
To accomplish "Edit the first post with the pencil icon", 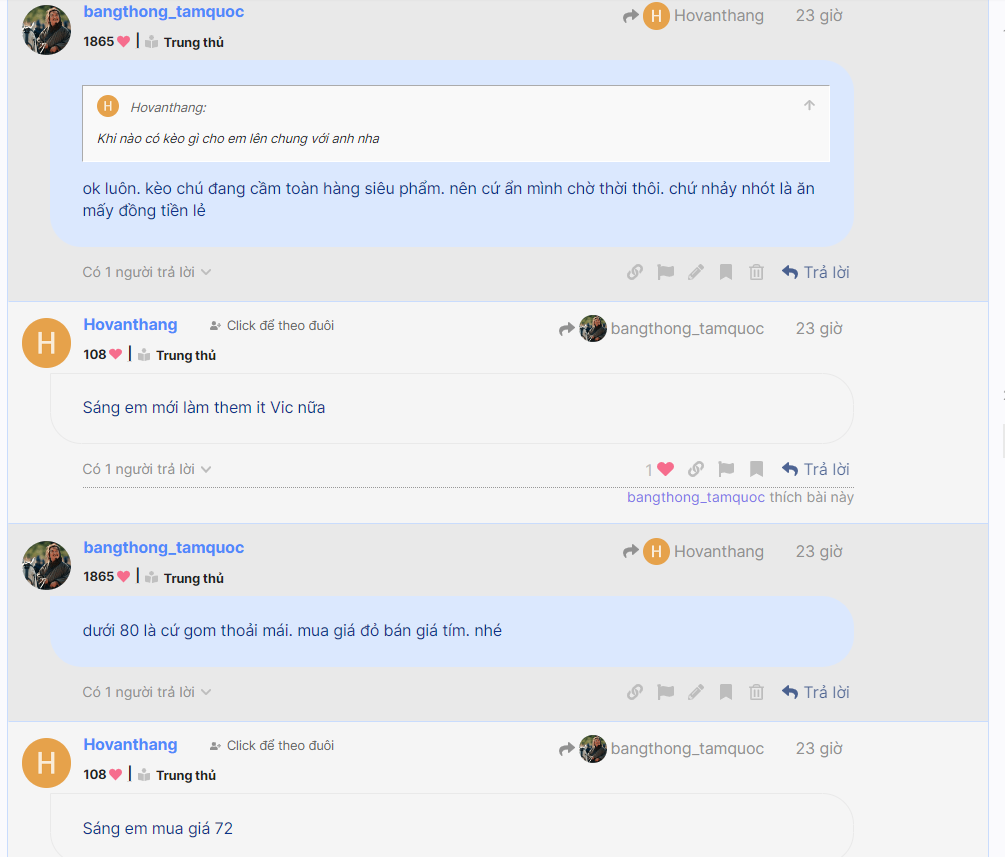I will pyautogui.click(x=695, y=272).
